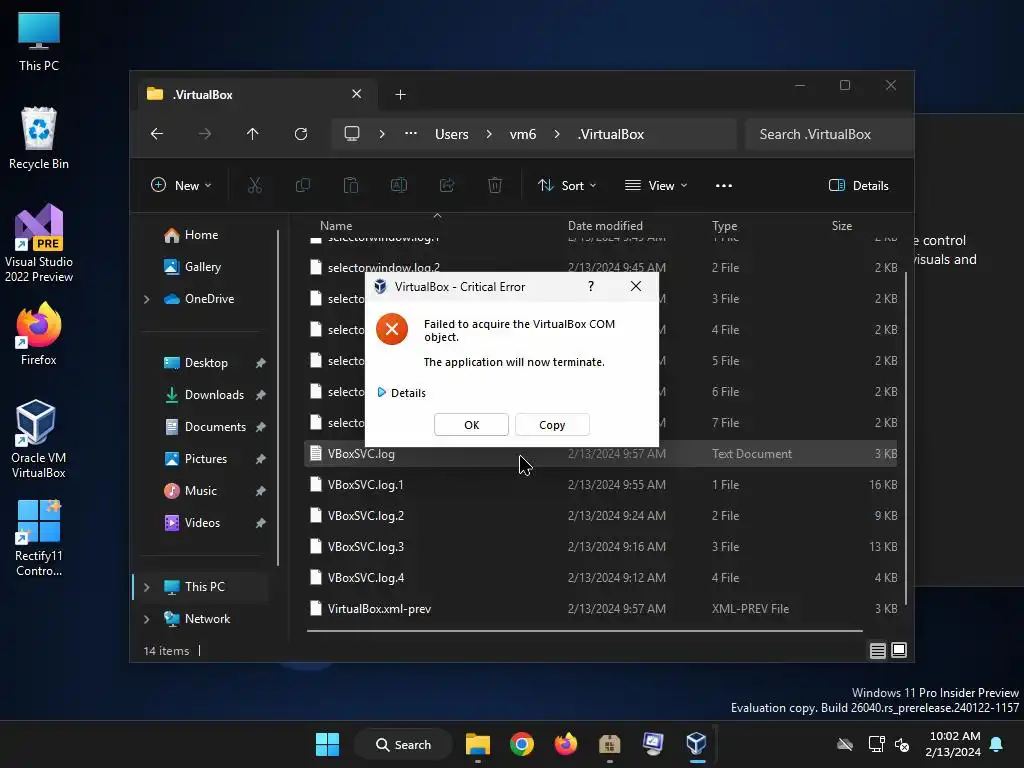
Task: Click vm6 in the breadcrumb path
Action: point(522,134)
